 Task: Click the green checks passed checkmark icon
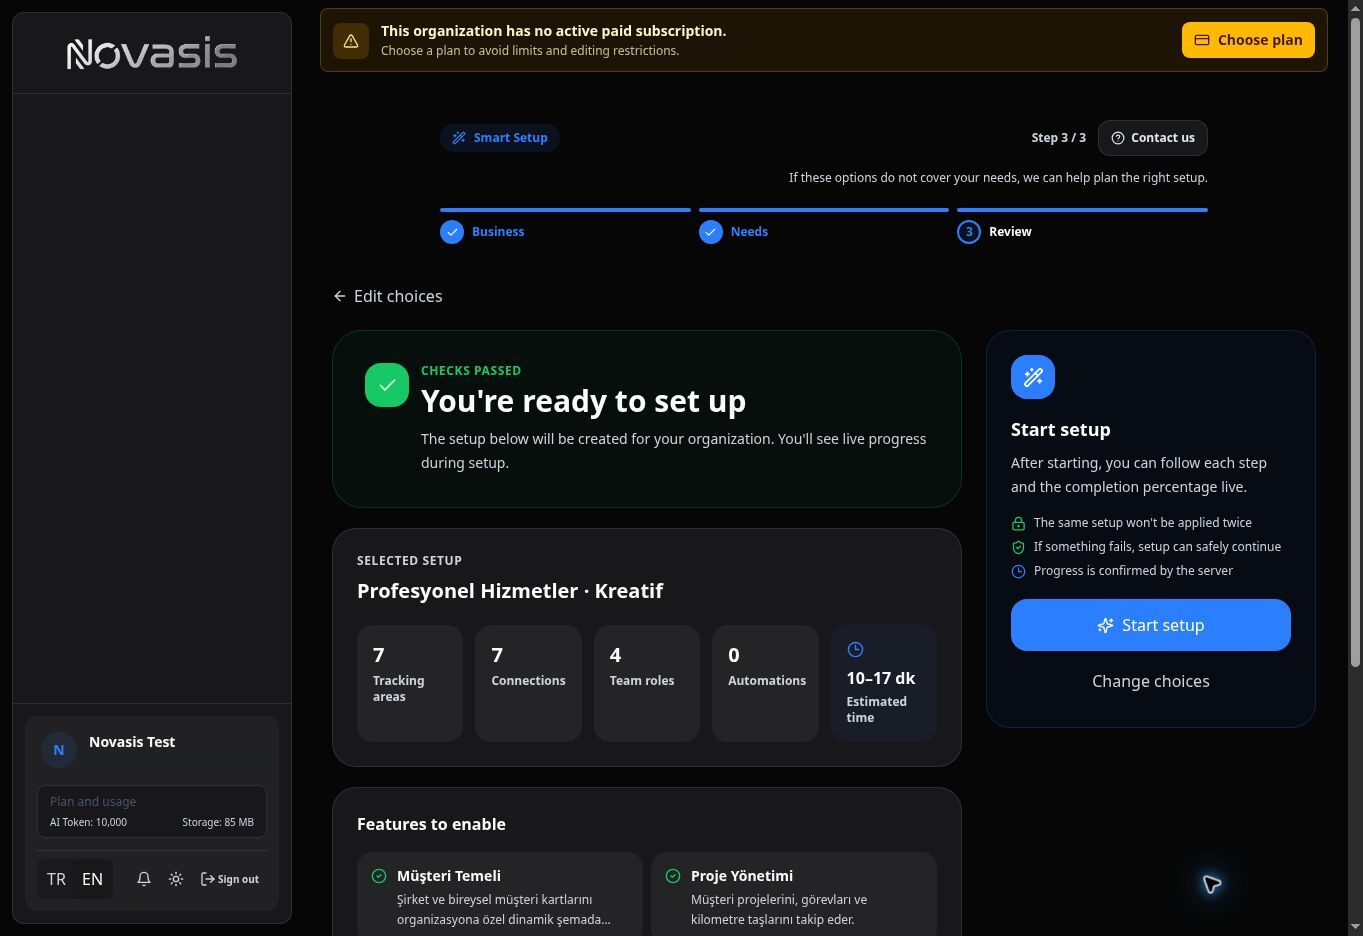(x=387, y=385)
